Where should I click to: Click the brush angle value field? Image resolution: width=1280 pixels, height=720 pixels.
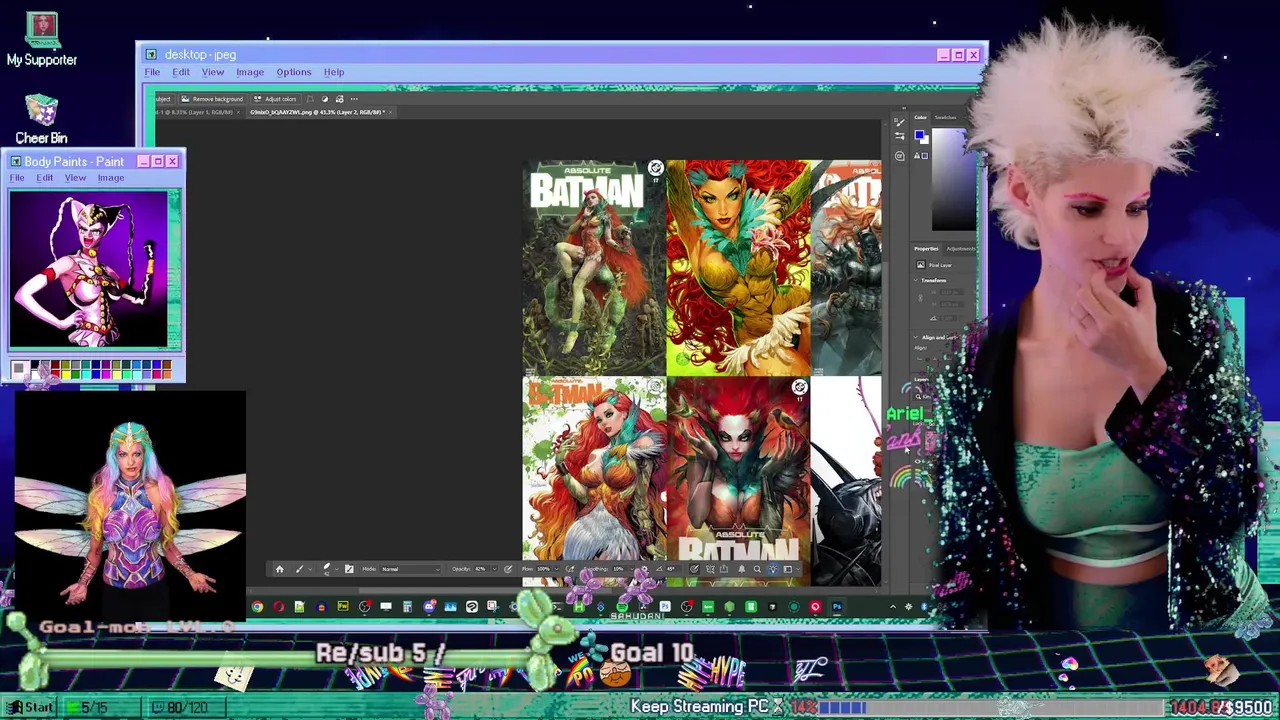pyautogui.click(x=671, y=569)
